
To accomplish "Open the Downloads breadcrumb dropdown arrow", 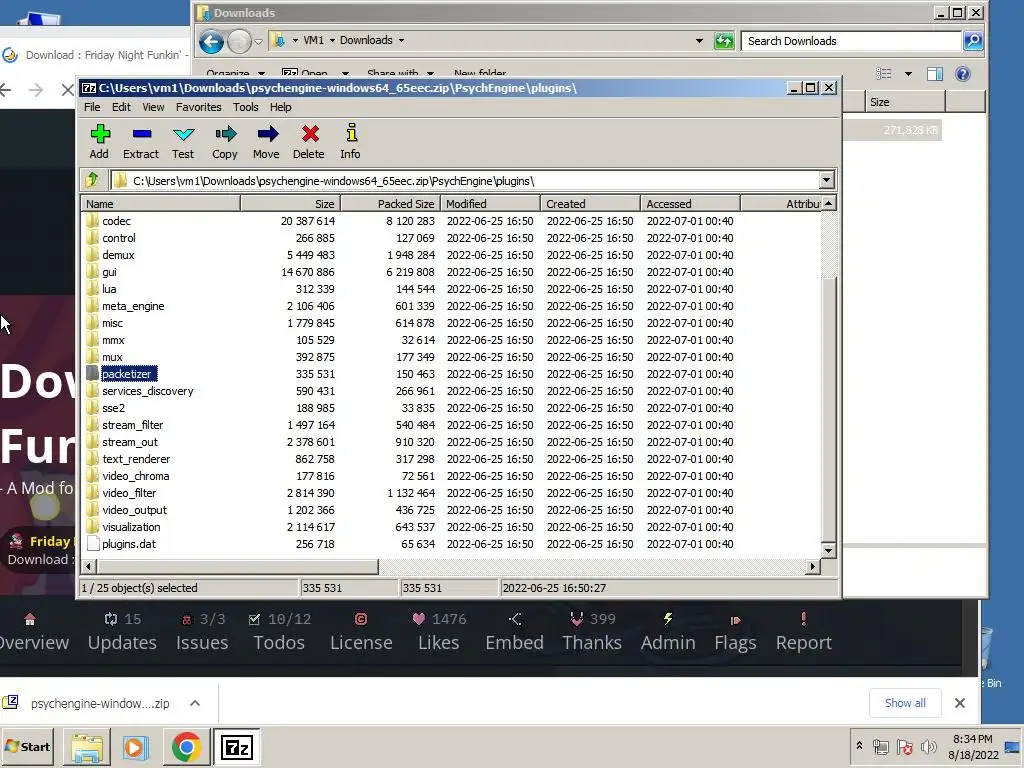I will click(401, 40).
